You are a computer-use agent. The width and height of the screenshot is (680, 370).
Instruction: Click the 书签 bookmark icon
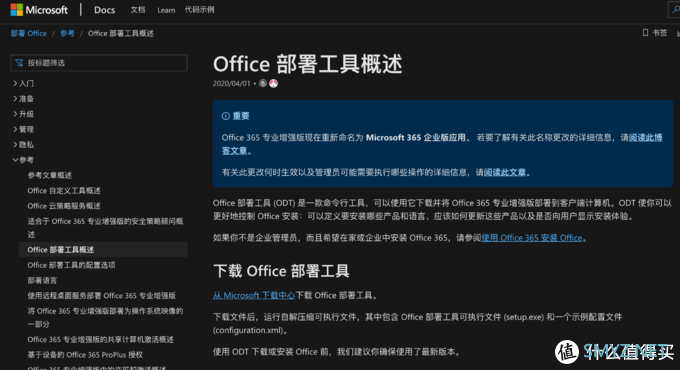tap(645, 33)
